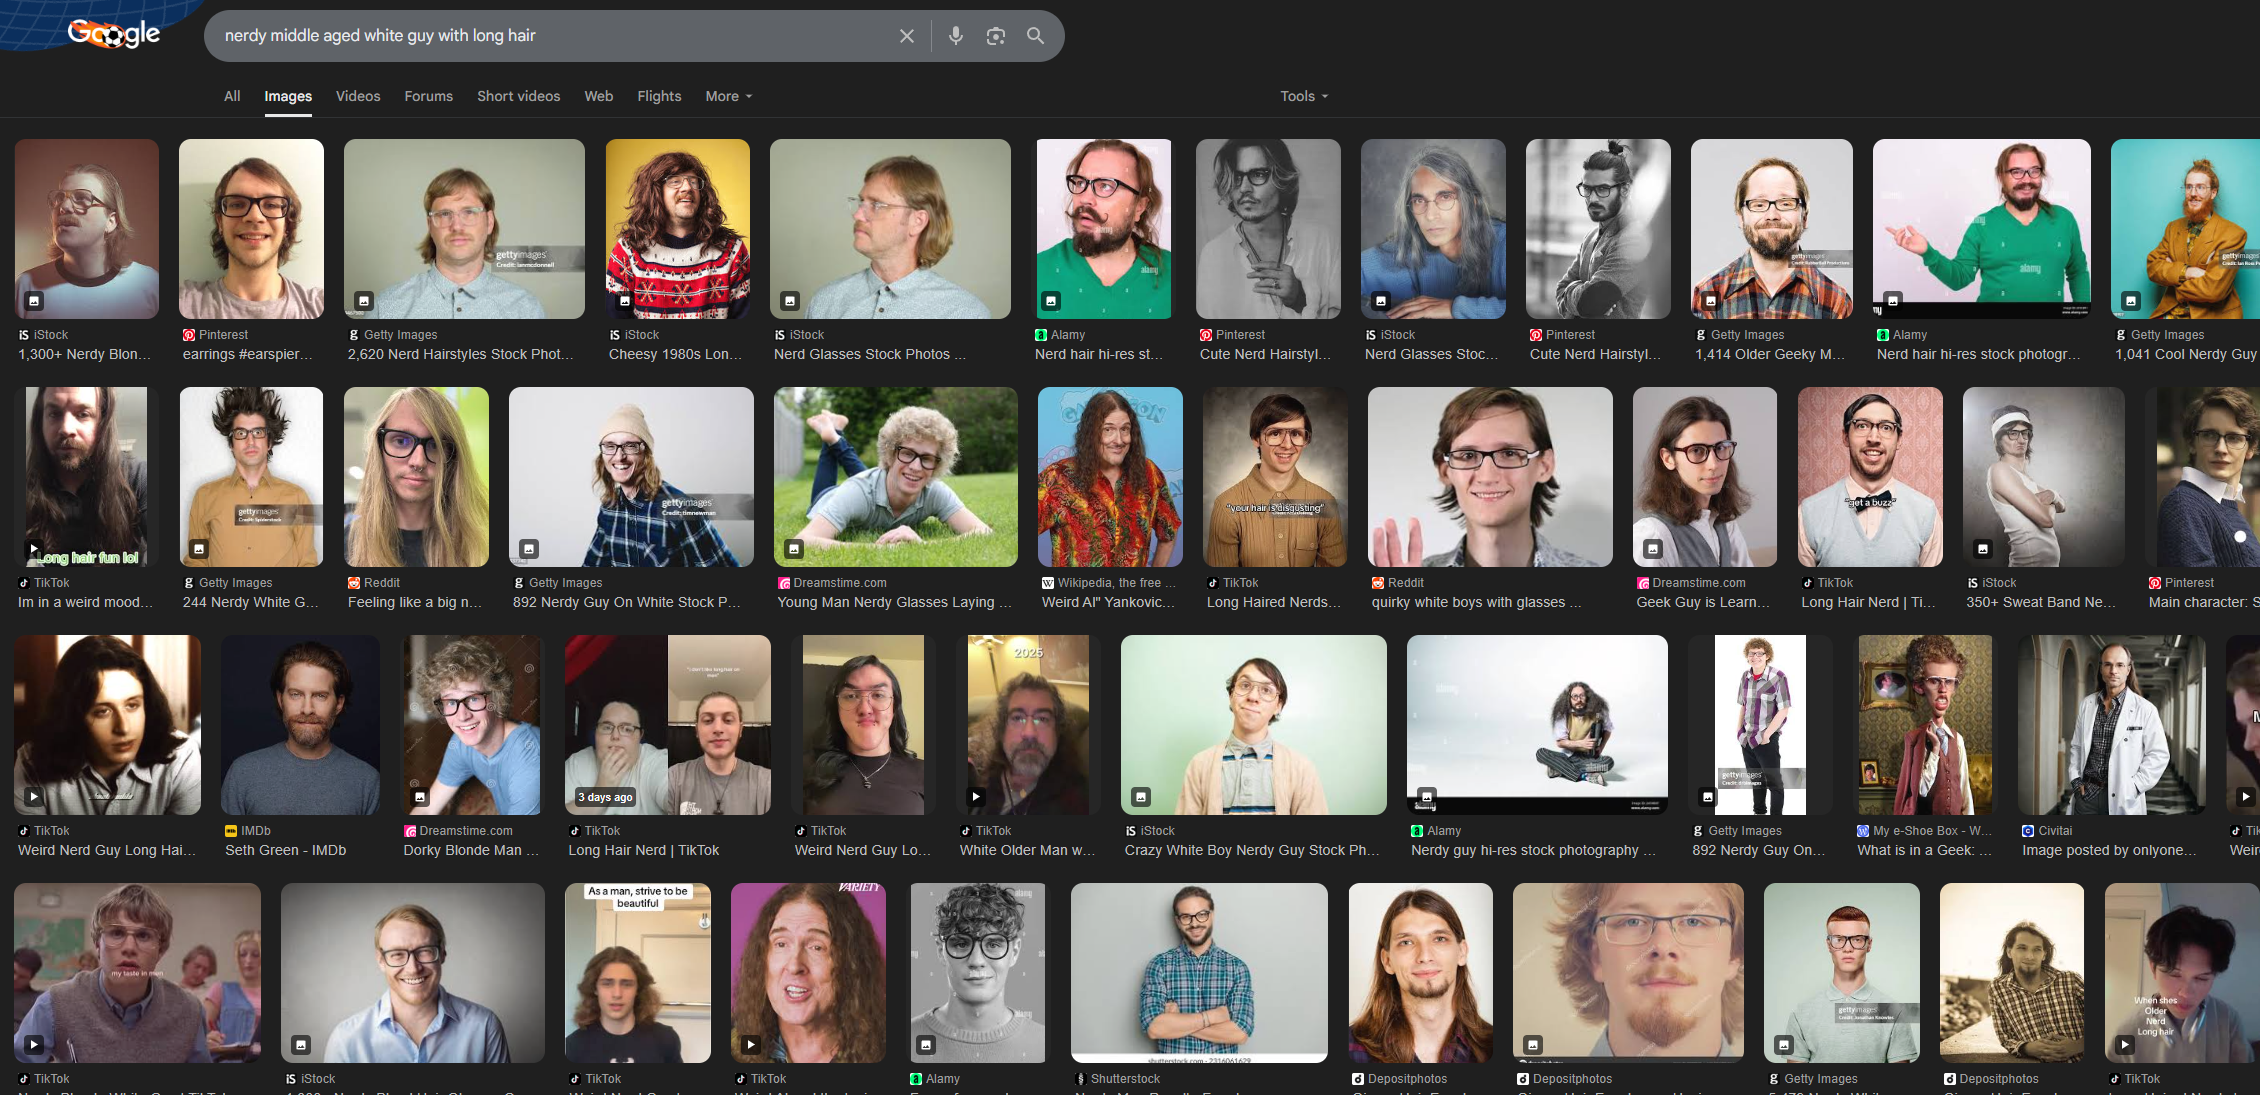Viewport: 2260px width, 1095px height.
Task: Expand the Tools dropdown
Action: (1304, 96)
